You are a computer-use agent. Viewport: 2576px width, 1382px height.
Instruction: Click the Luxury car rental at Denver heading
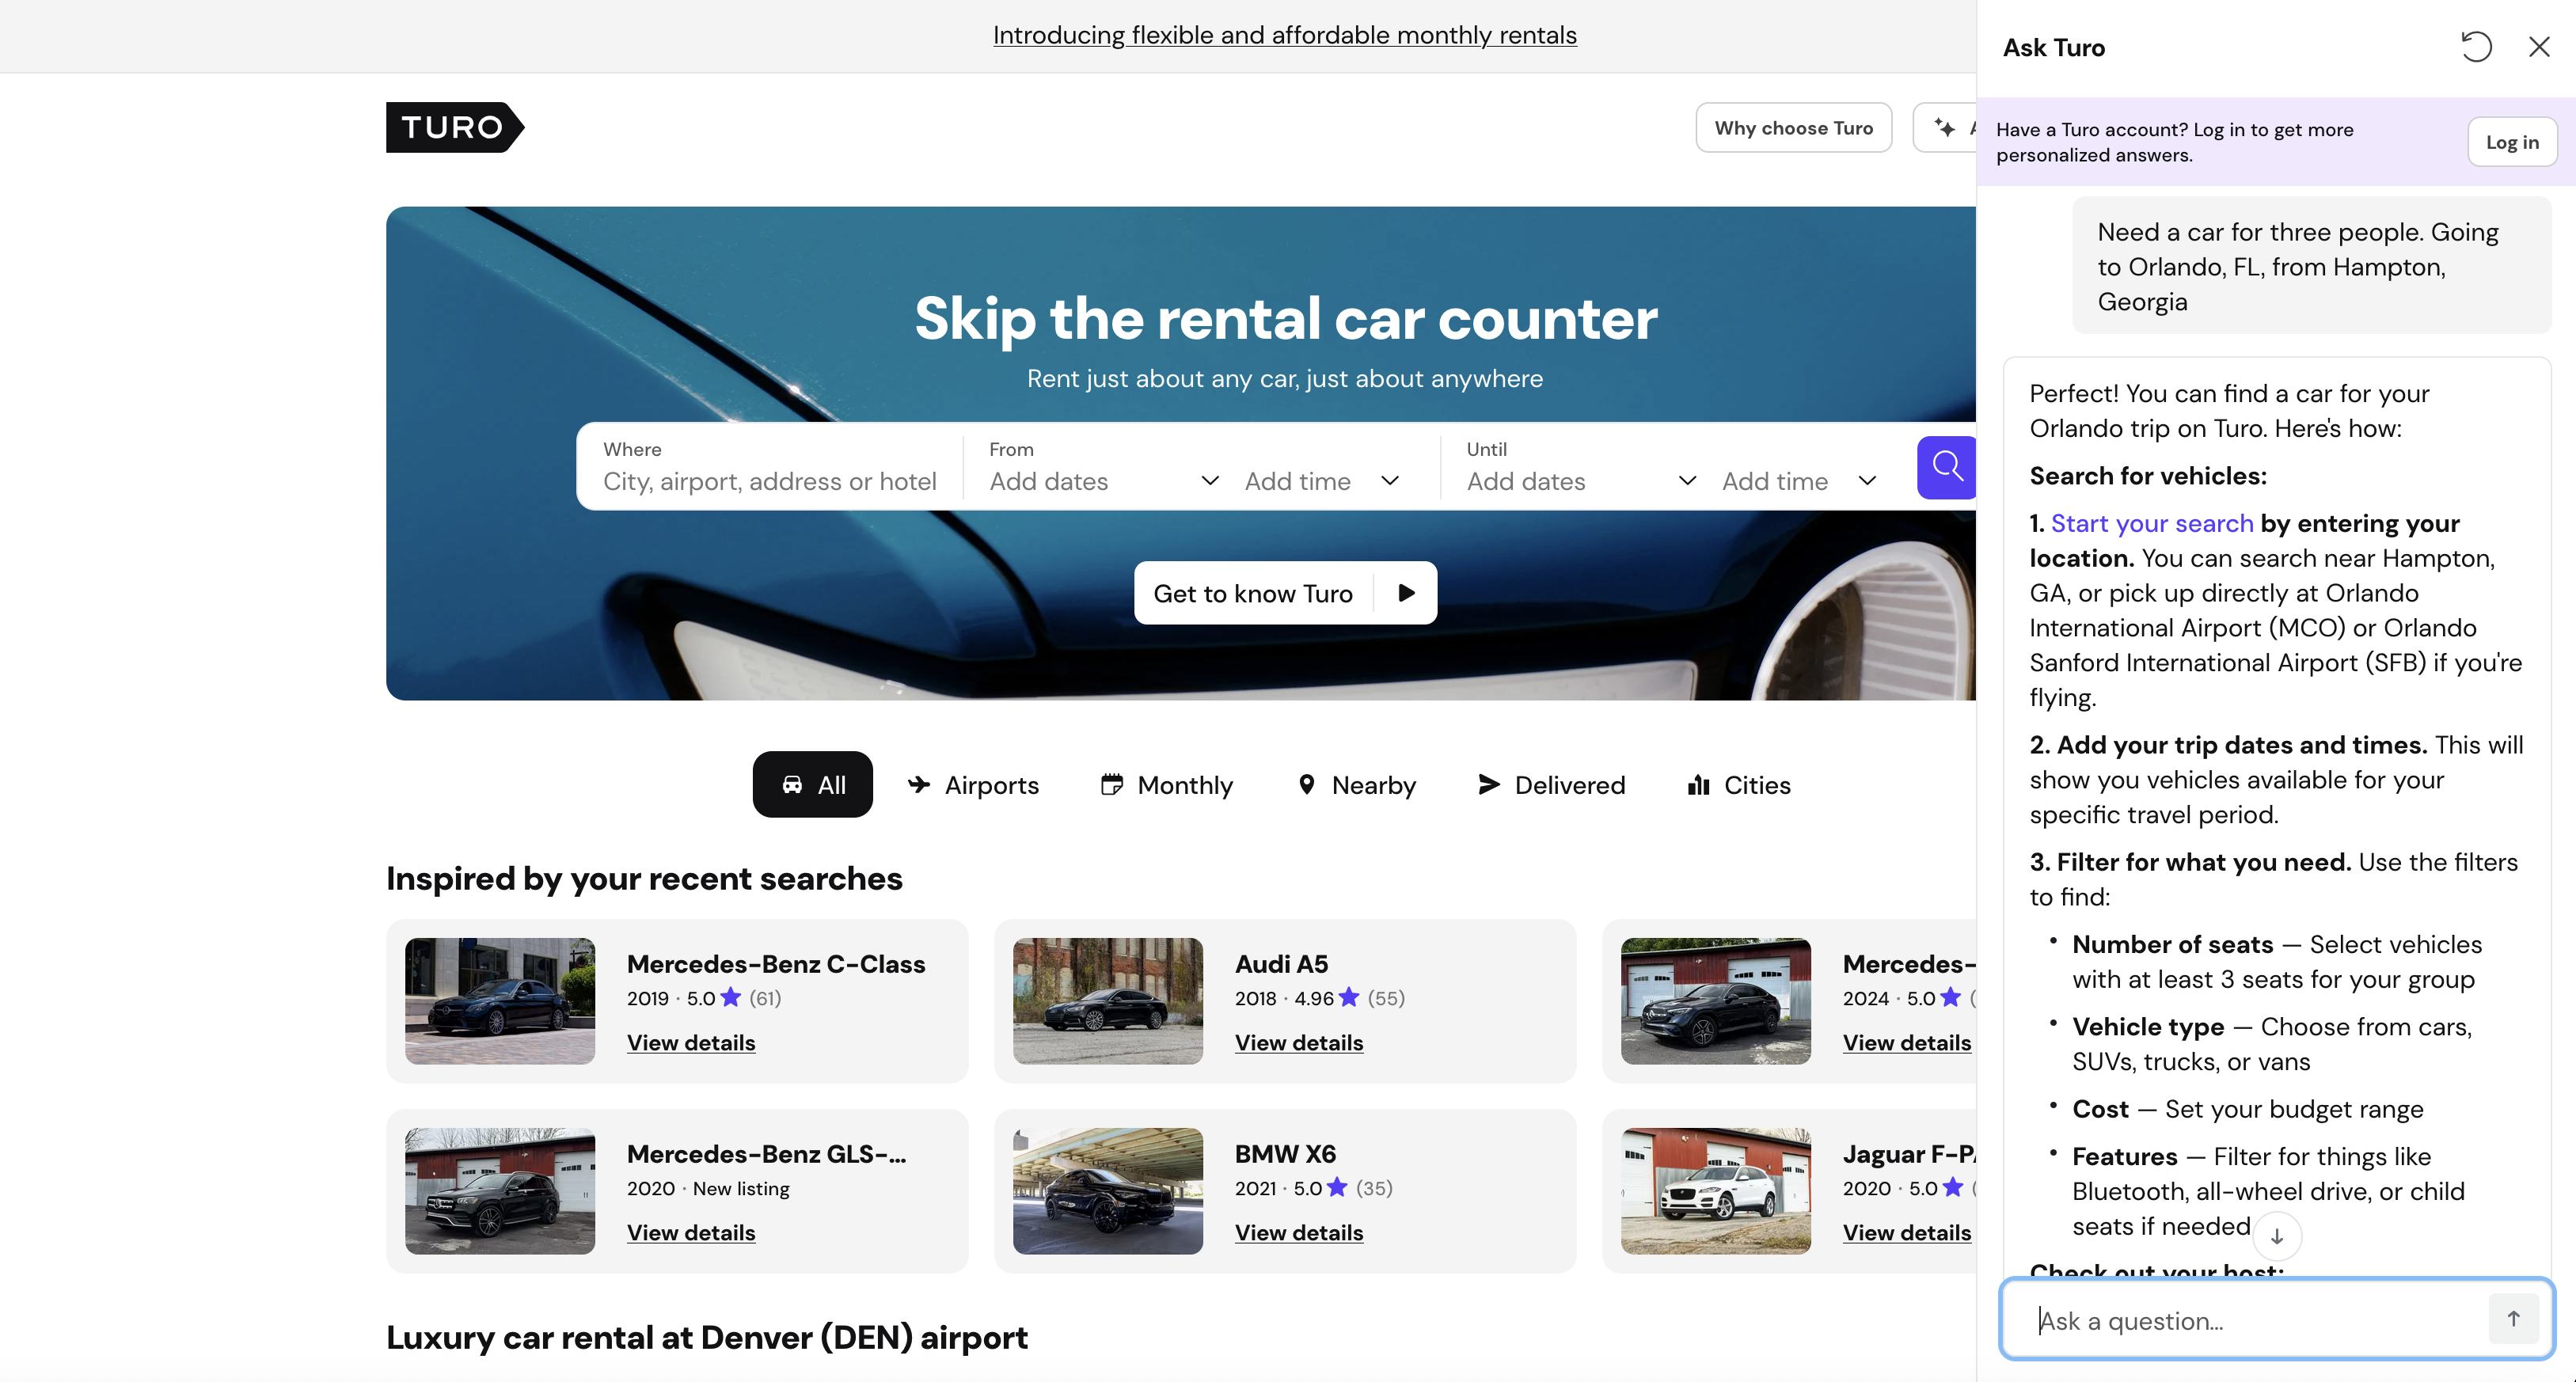pos(707,1337)
